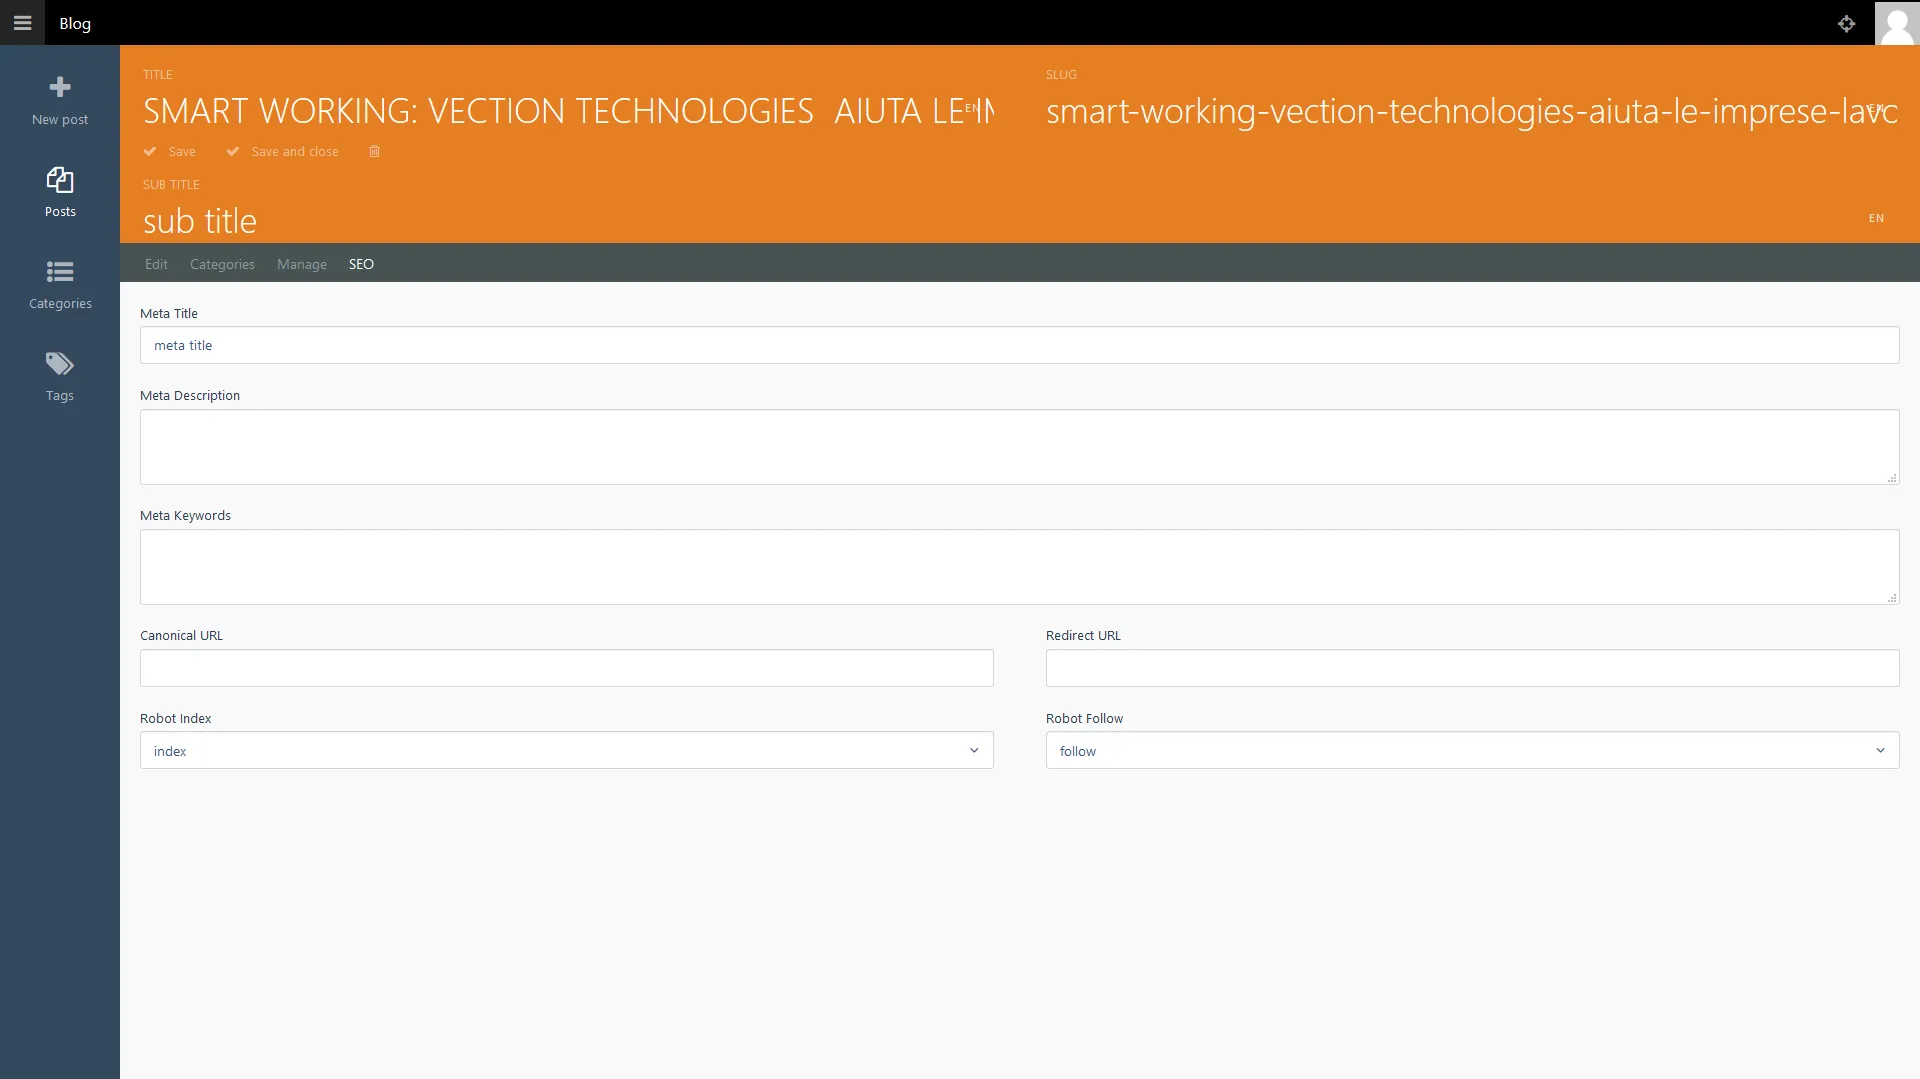This screenshot has width=1920, height=1079.
Task: Click the move/crosshair icon in top bar
Action: point(1846,23)
